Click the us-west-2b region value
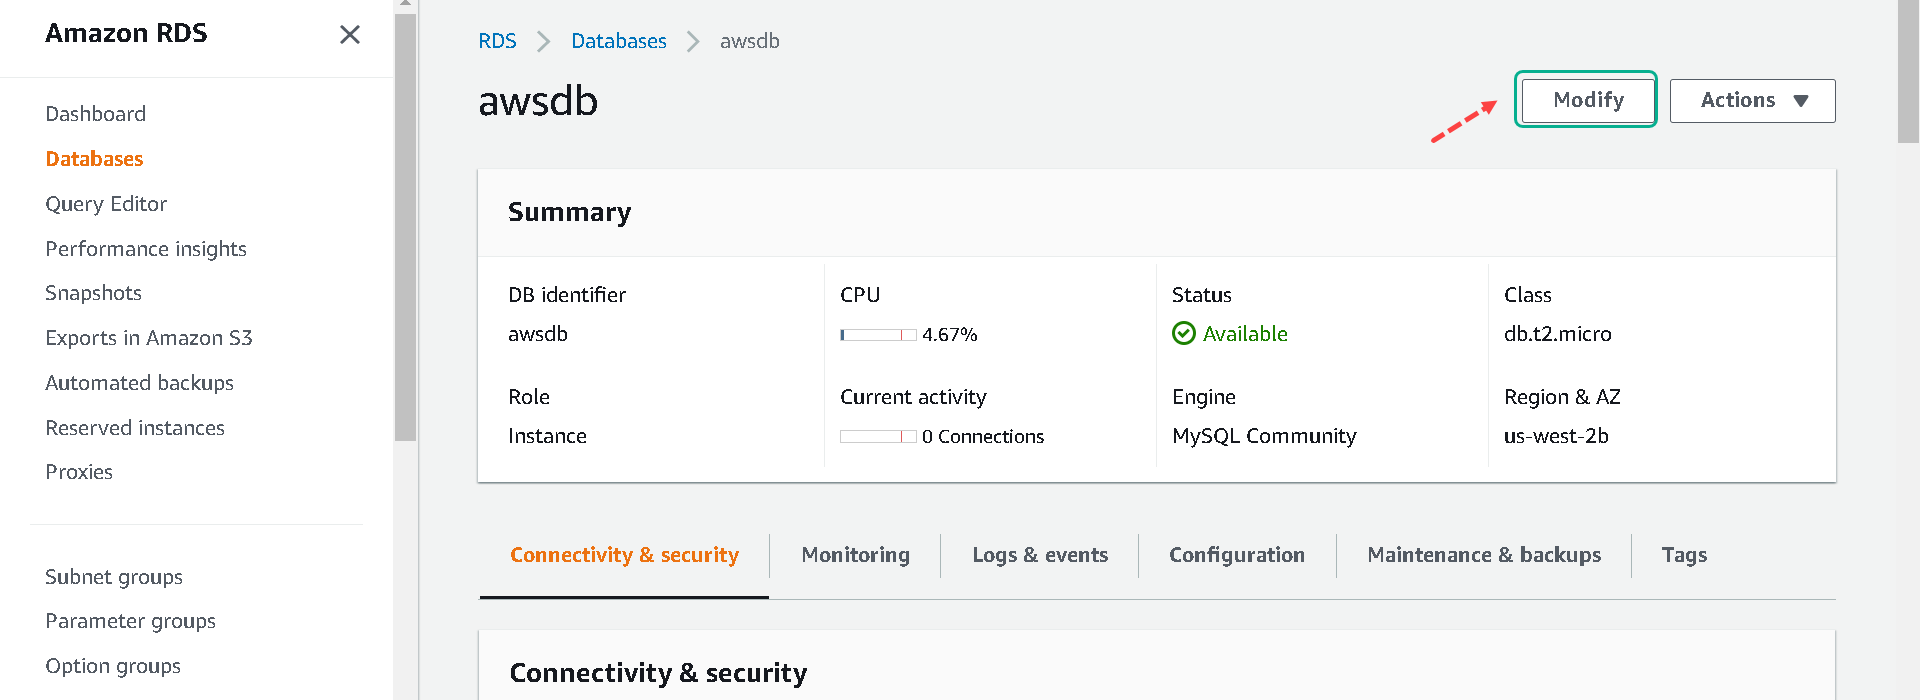 coord(1556,436)
